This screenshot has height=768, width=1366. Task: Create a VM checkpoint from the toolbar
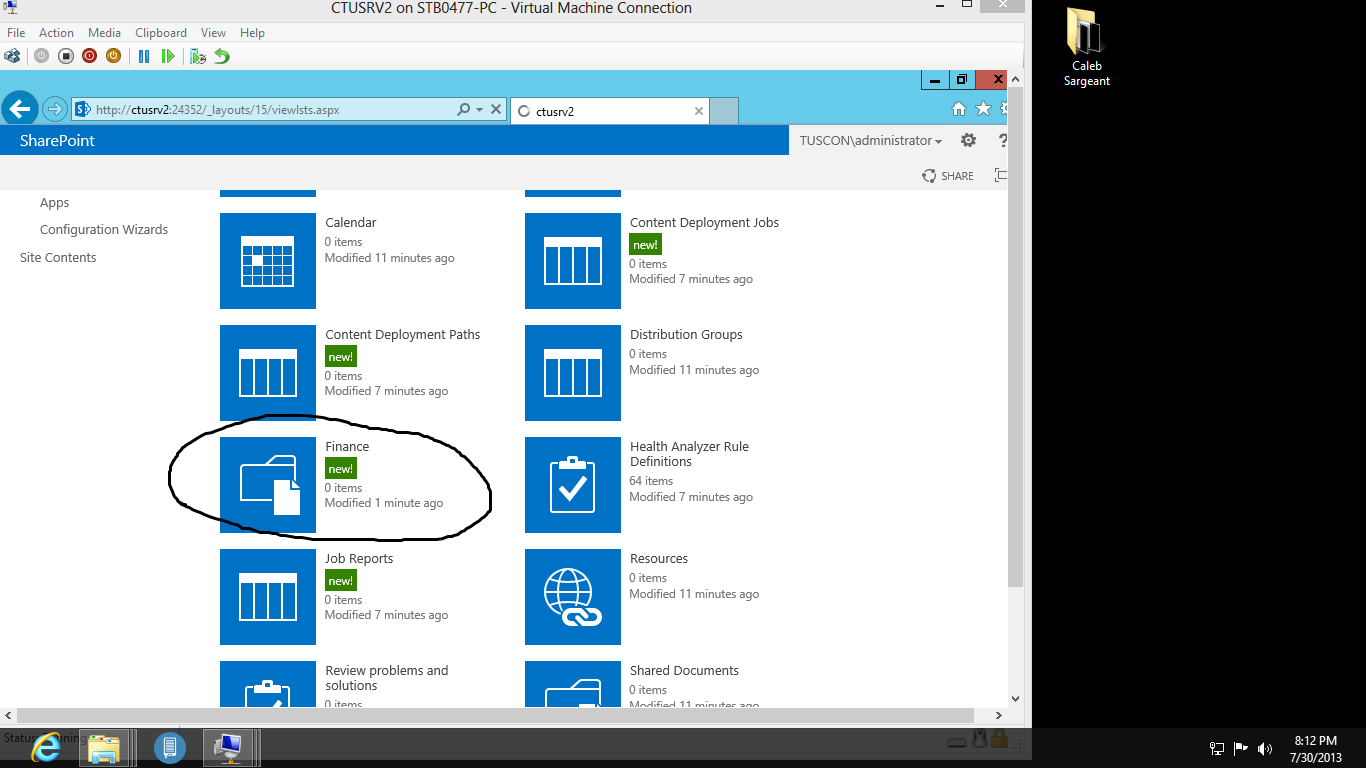(x=198, y=56)
